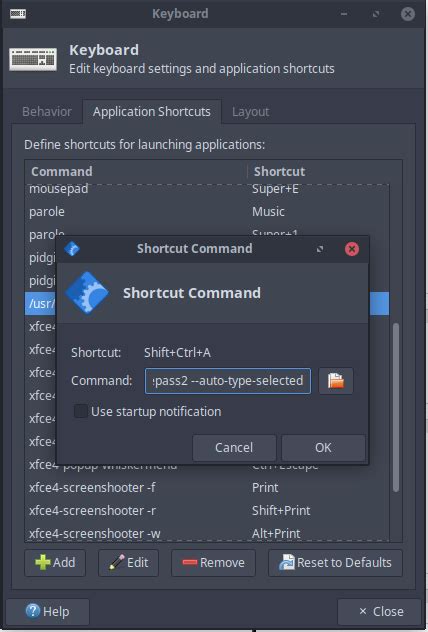Click the large keyboard icon beside Keyboard heading

pyautogui.click(x=33, y=59)
